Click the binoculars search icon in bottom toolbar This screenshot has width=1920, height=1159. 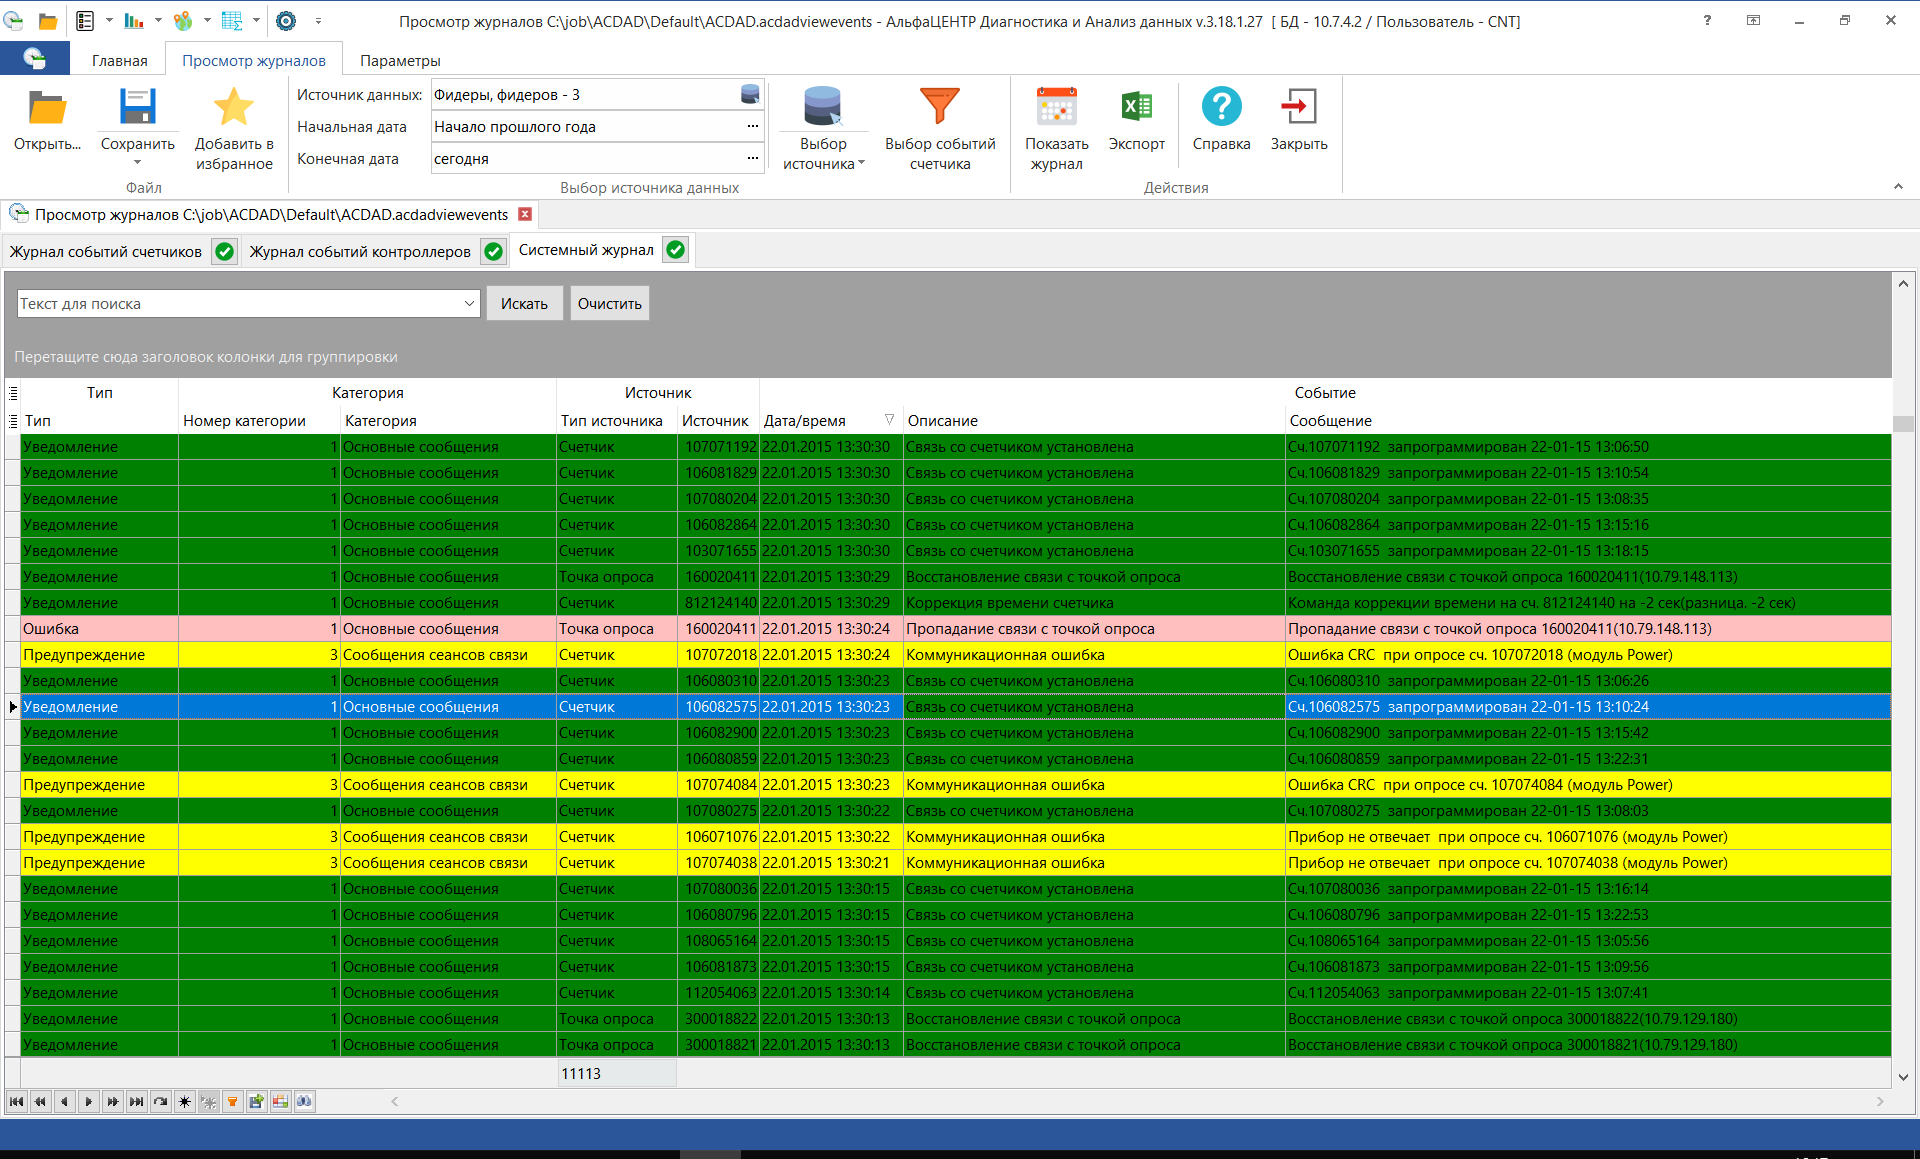pyautogui.click(x=304, y=1101)
